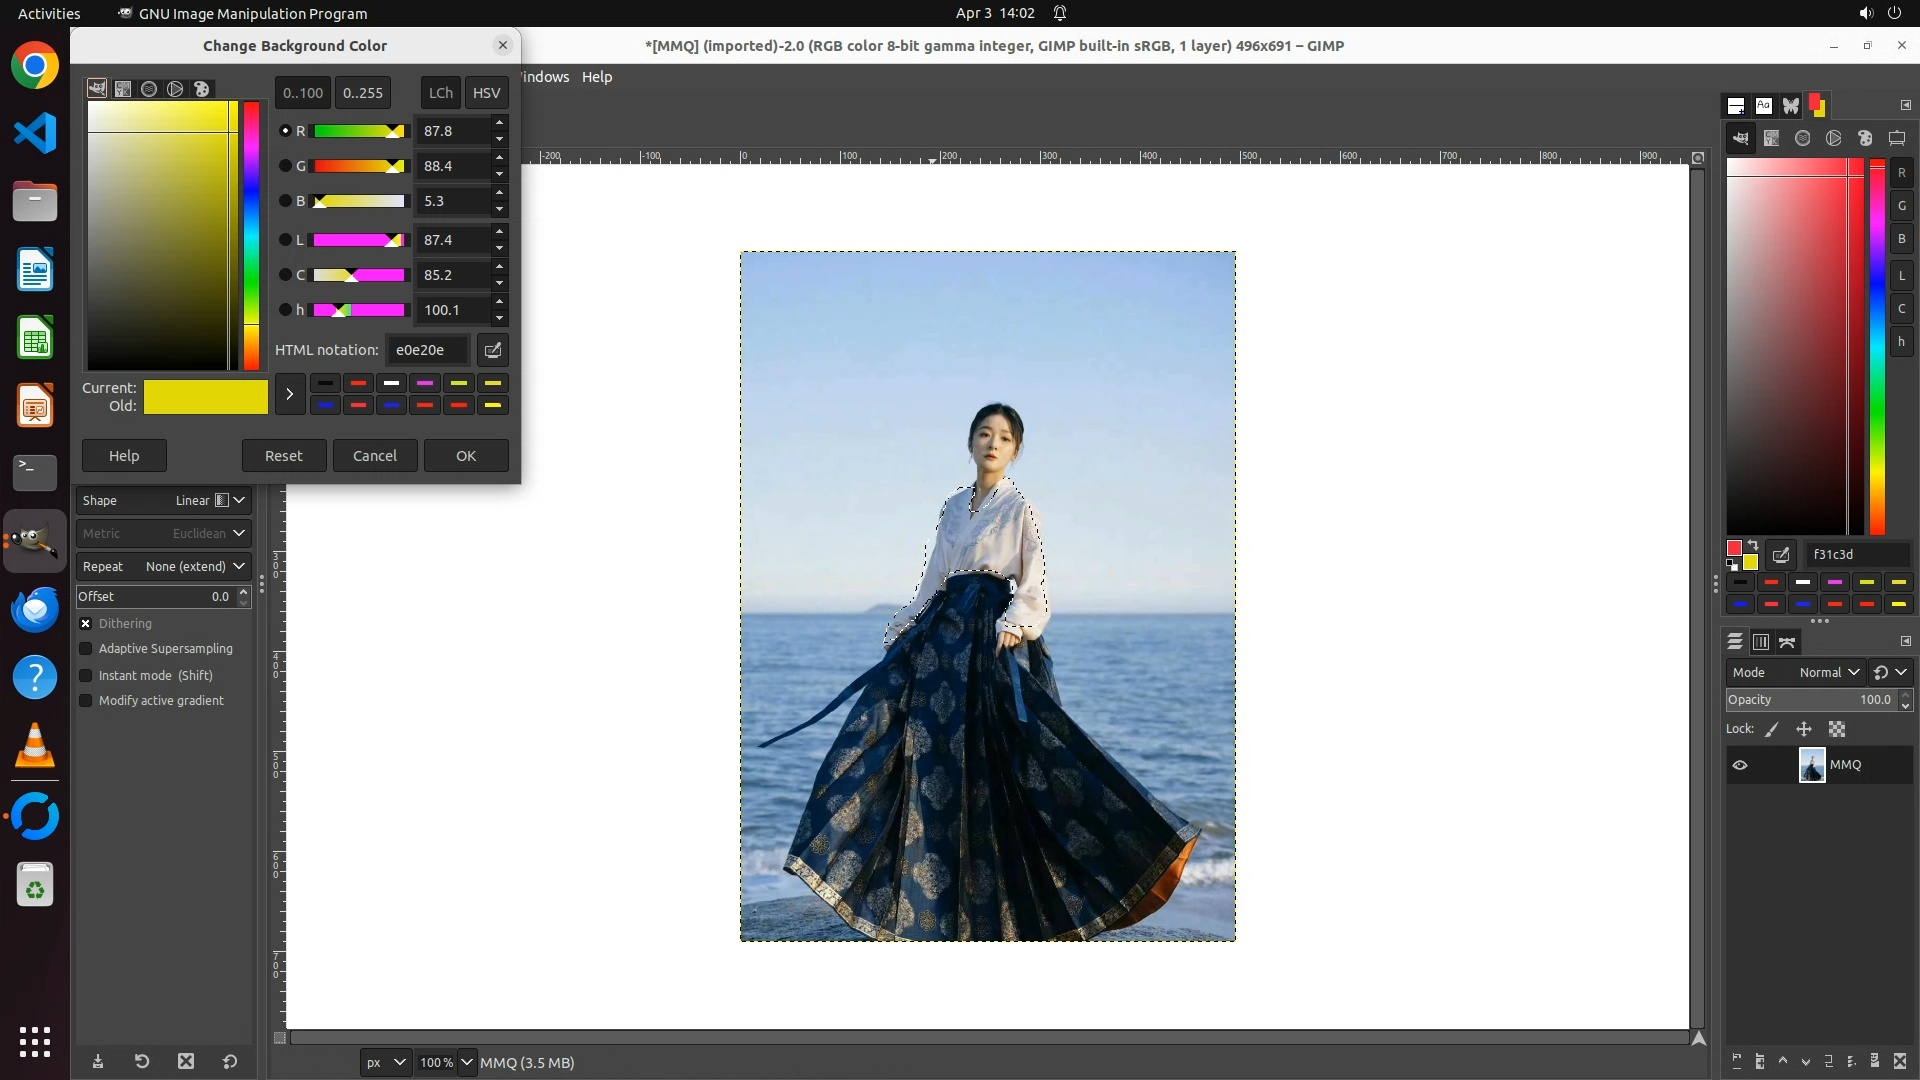
Task: Select the CMYK color selector icon in dialog
Action: pos(123,89)
